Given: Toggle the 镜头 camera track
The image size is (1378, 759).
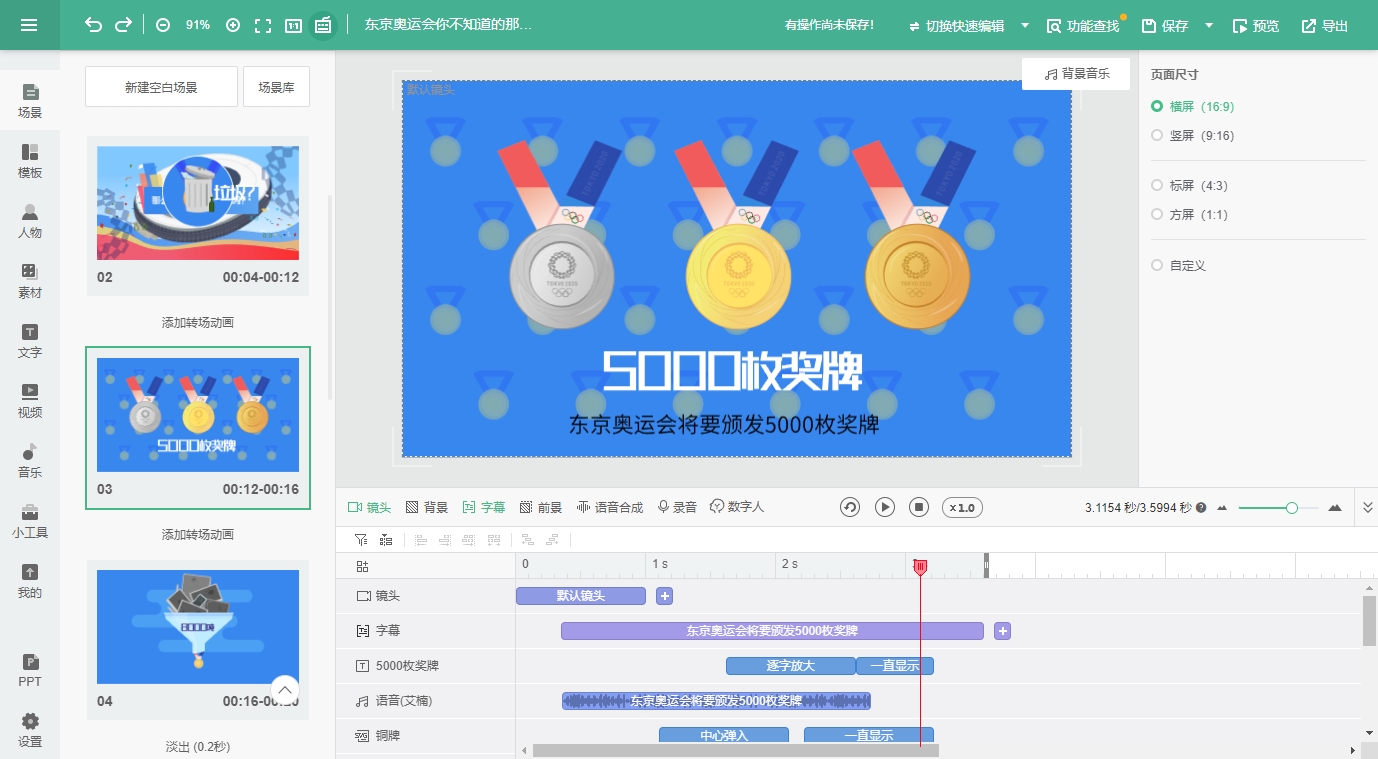Looking at the screenshot, I should click(369, 507).
